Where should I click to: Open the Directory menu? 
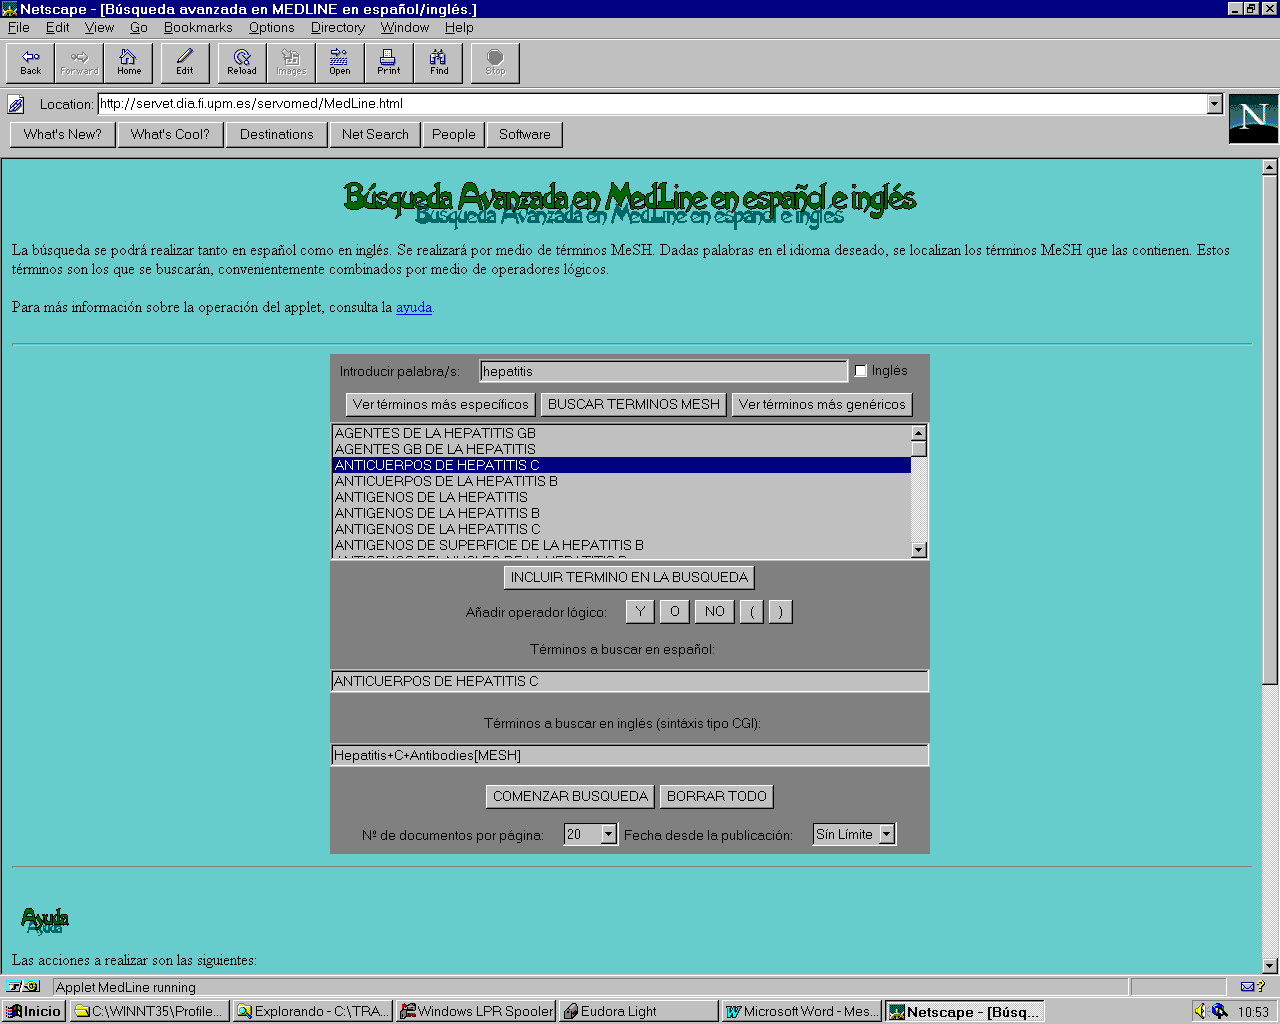pos(337,28)
